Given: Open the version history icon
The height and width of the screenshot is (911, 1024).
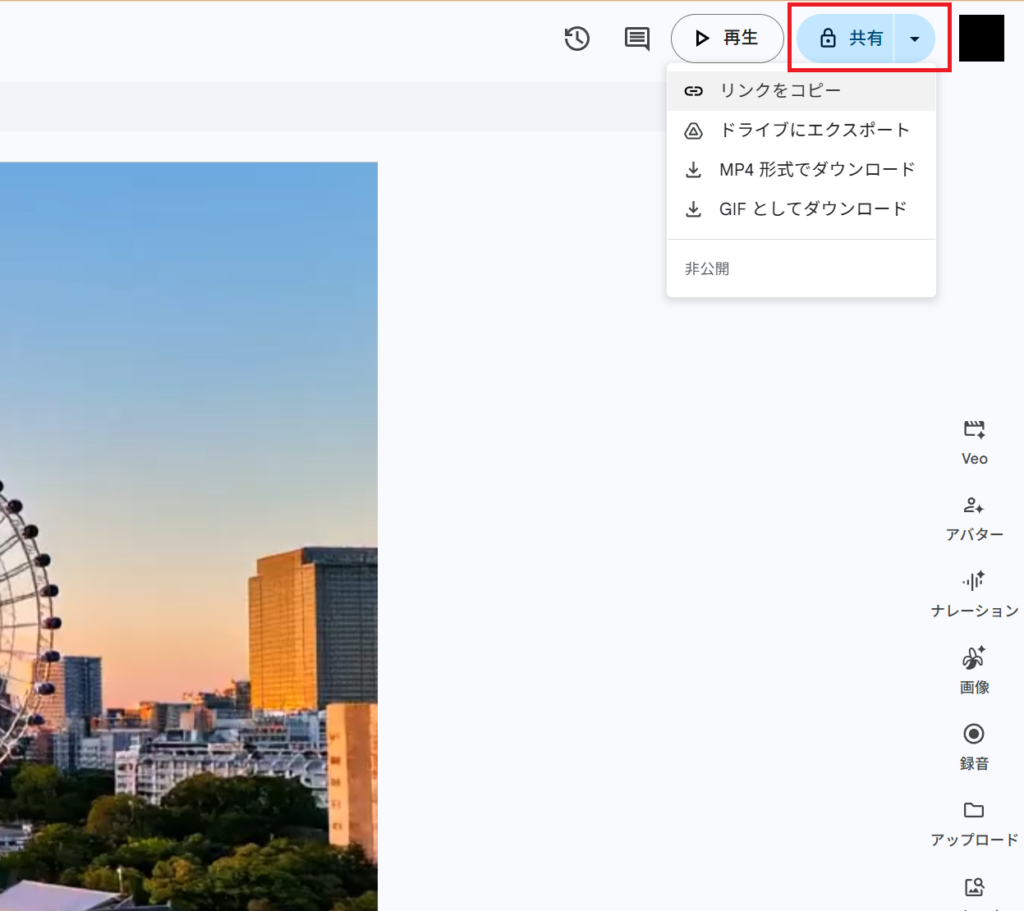Looking at the screenshot, I should [x=577, y=38].
